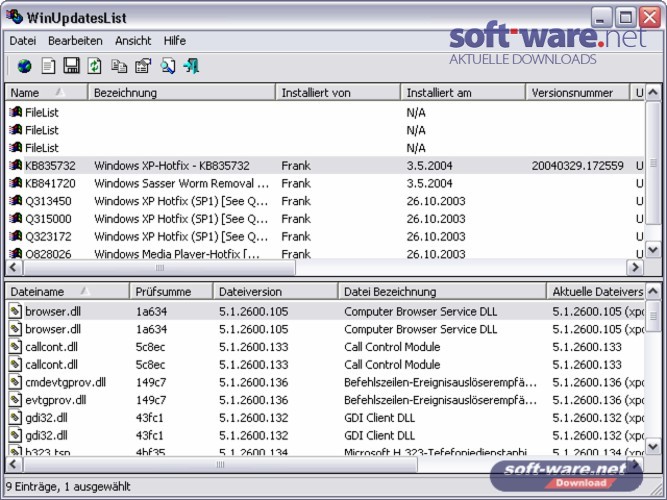This screenshot has width=667, height=500.
Task: Click the WinUpdatesList title bar app icon
Action: 14,17
